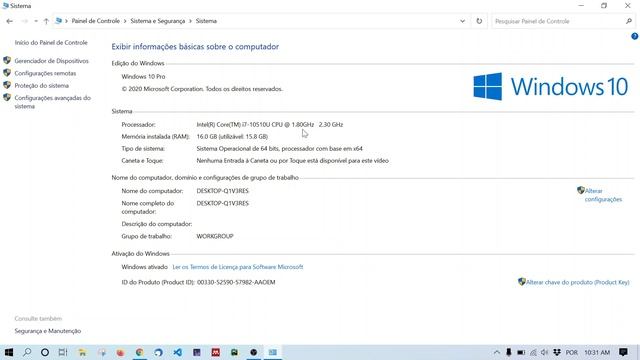640x360 pixels.
Task: Minimize the Sistema window
Action: [581, 6]
